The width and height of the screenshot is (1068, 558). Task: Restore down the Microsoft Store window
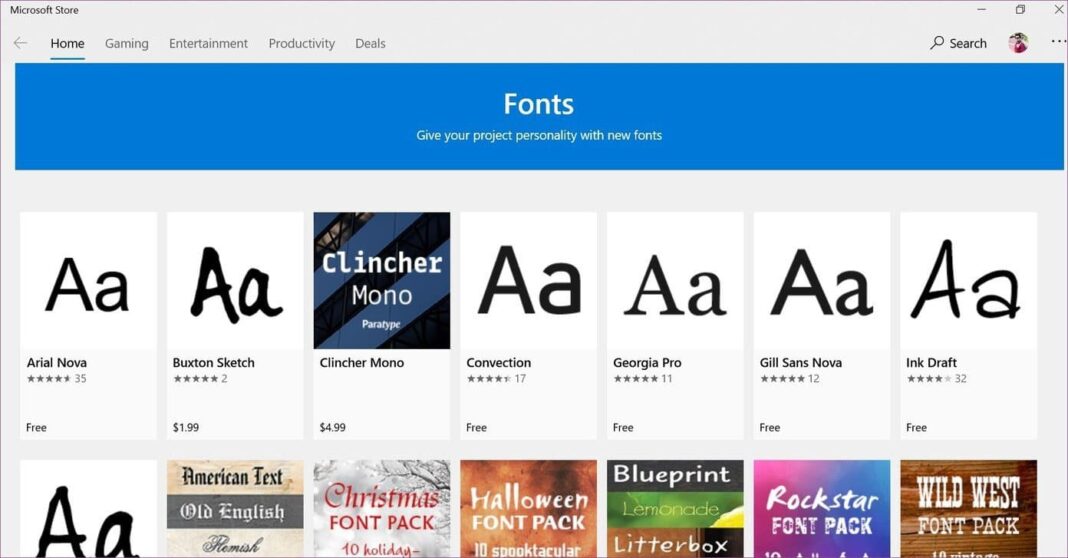coord(1020,10)
